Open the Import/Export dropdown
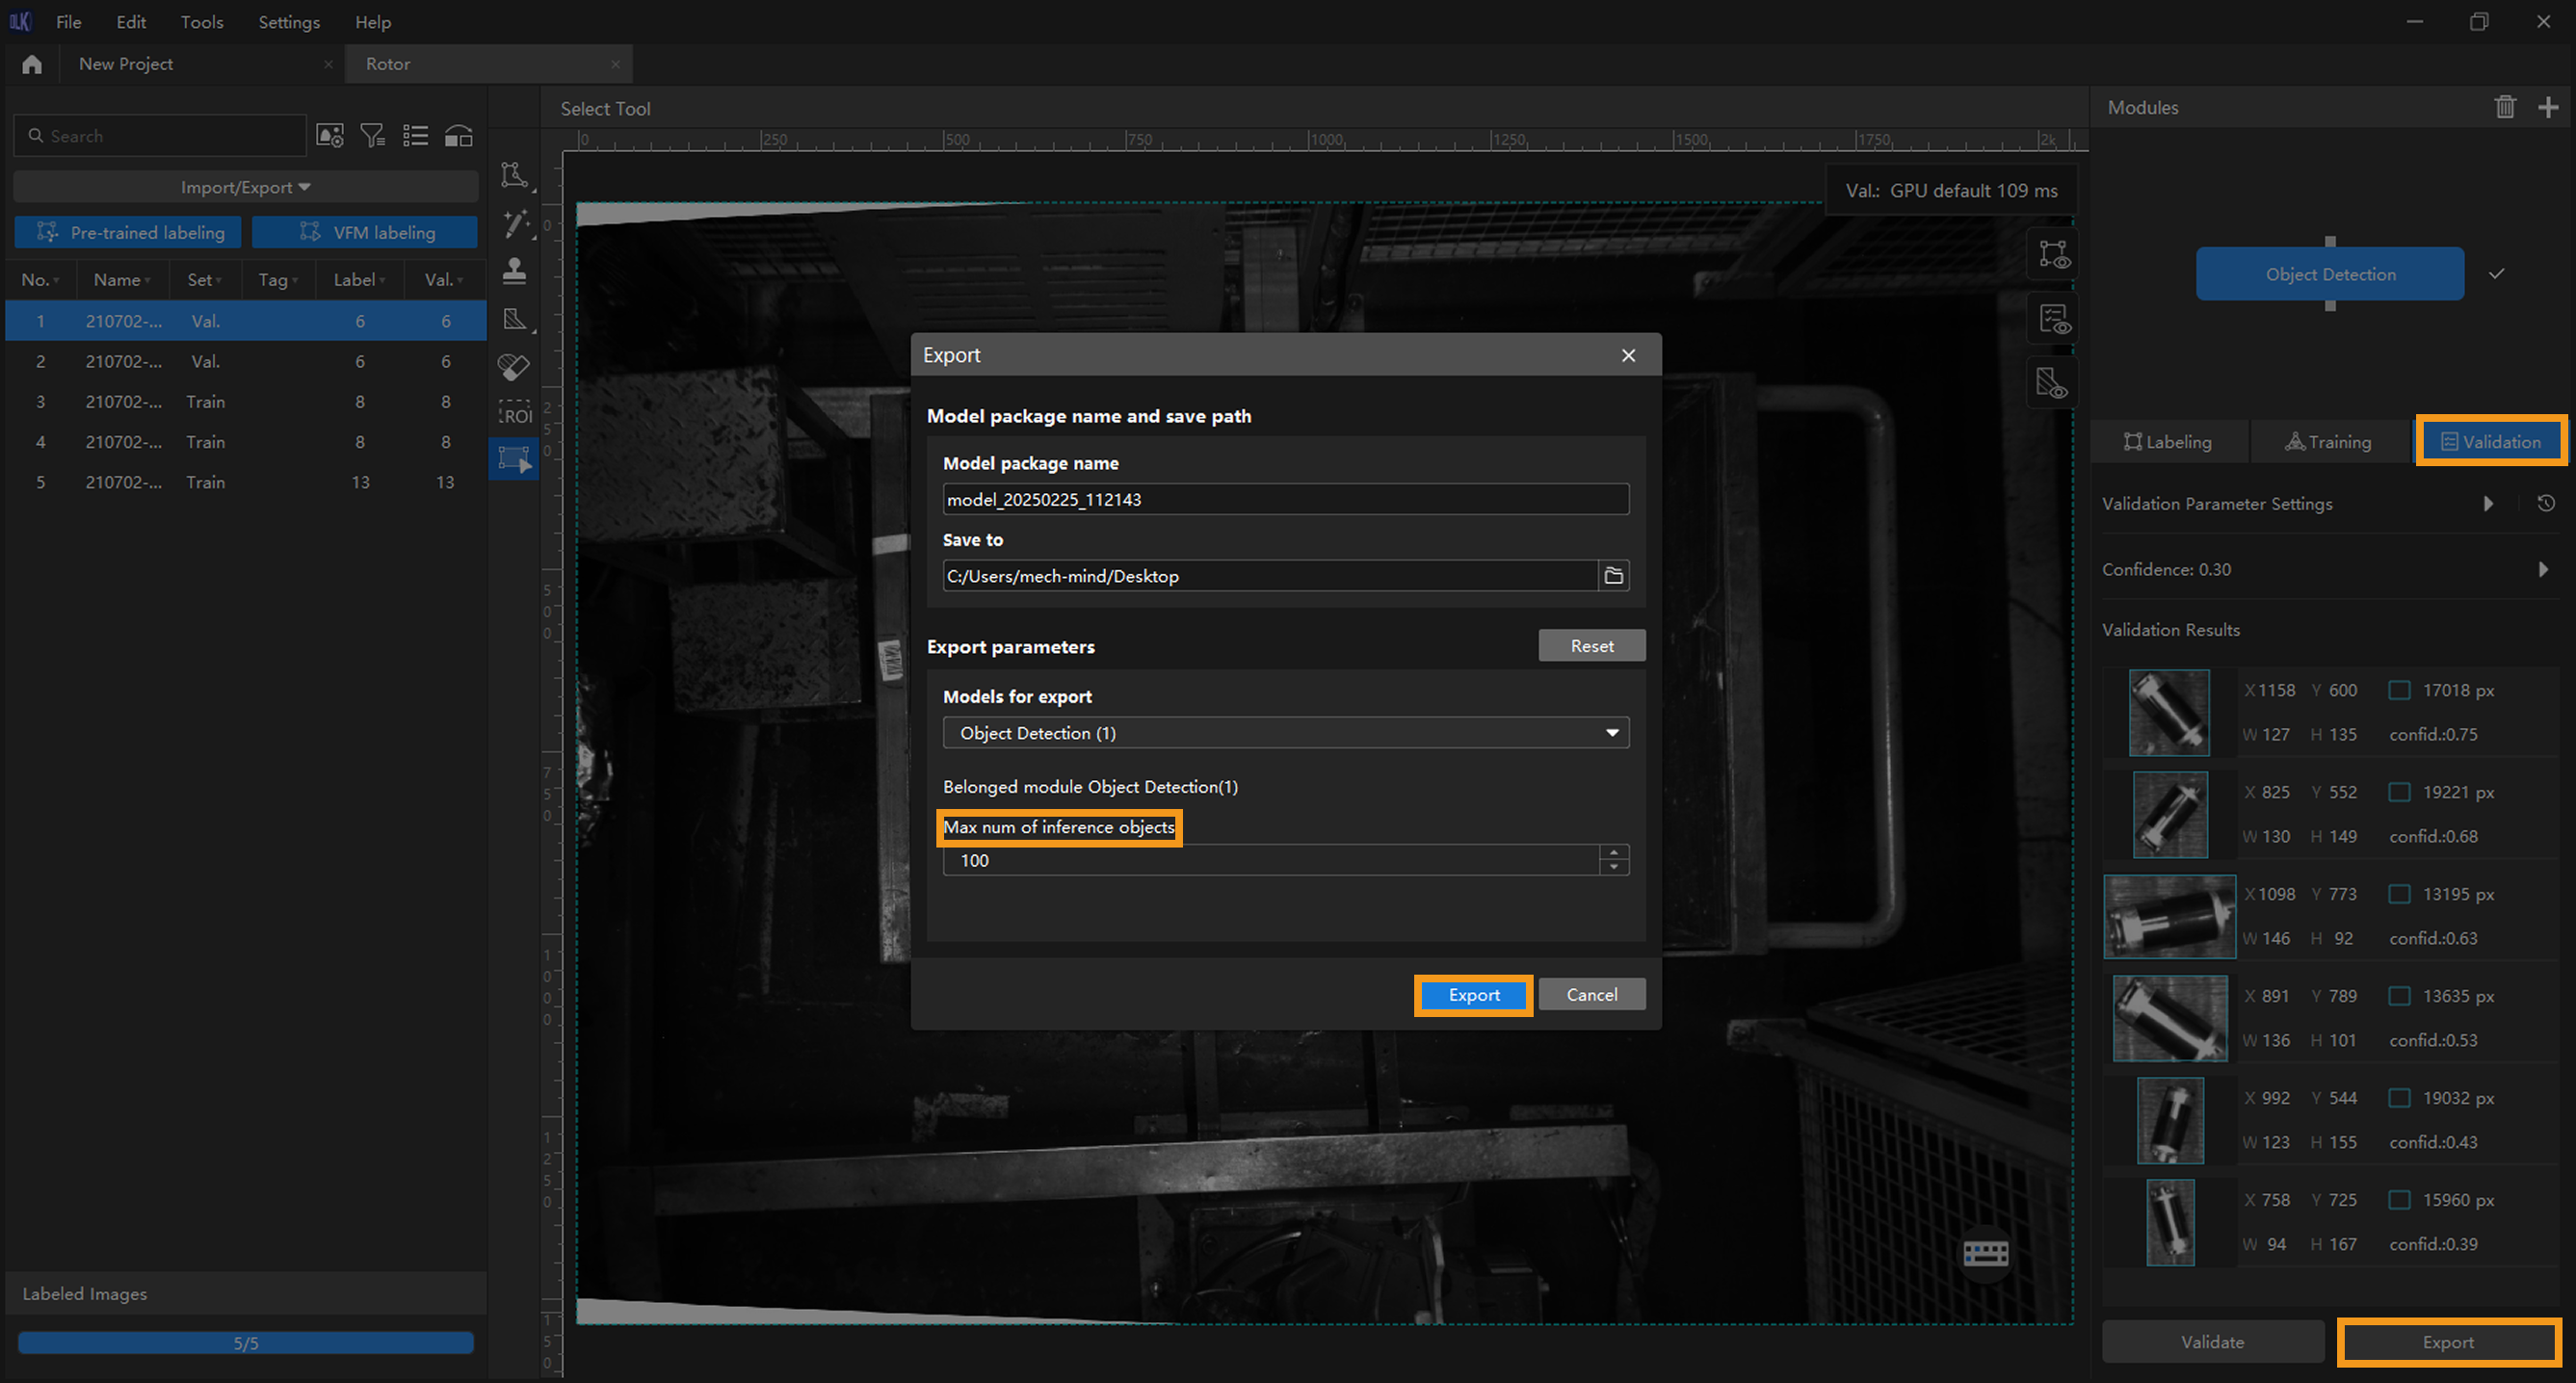 tap(245, 187)
